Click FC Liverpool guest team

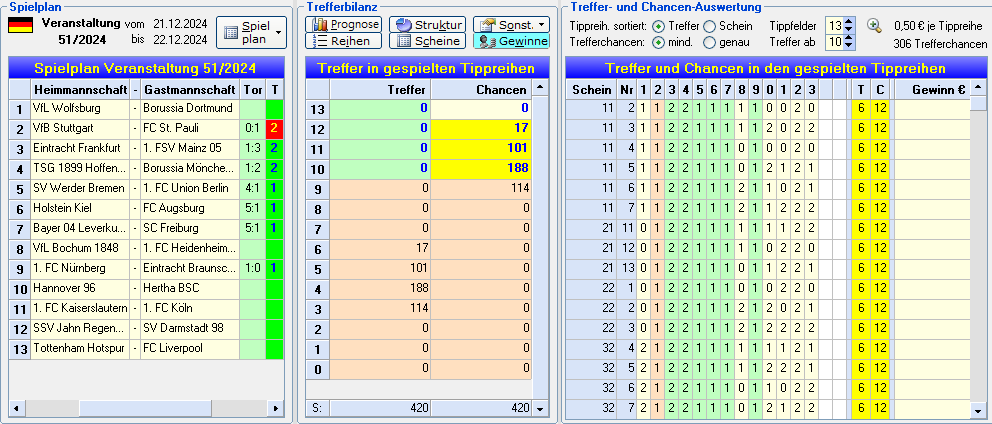(x=190, y=349)
